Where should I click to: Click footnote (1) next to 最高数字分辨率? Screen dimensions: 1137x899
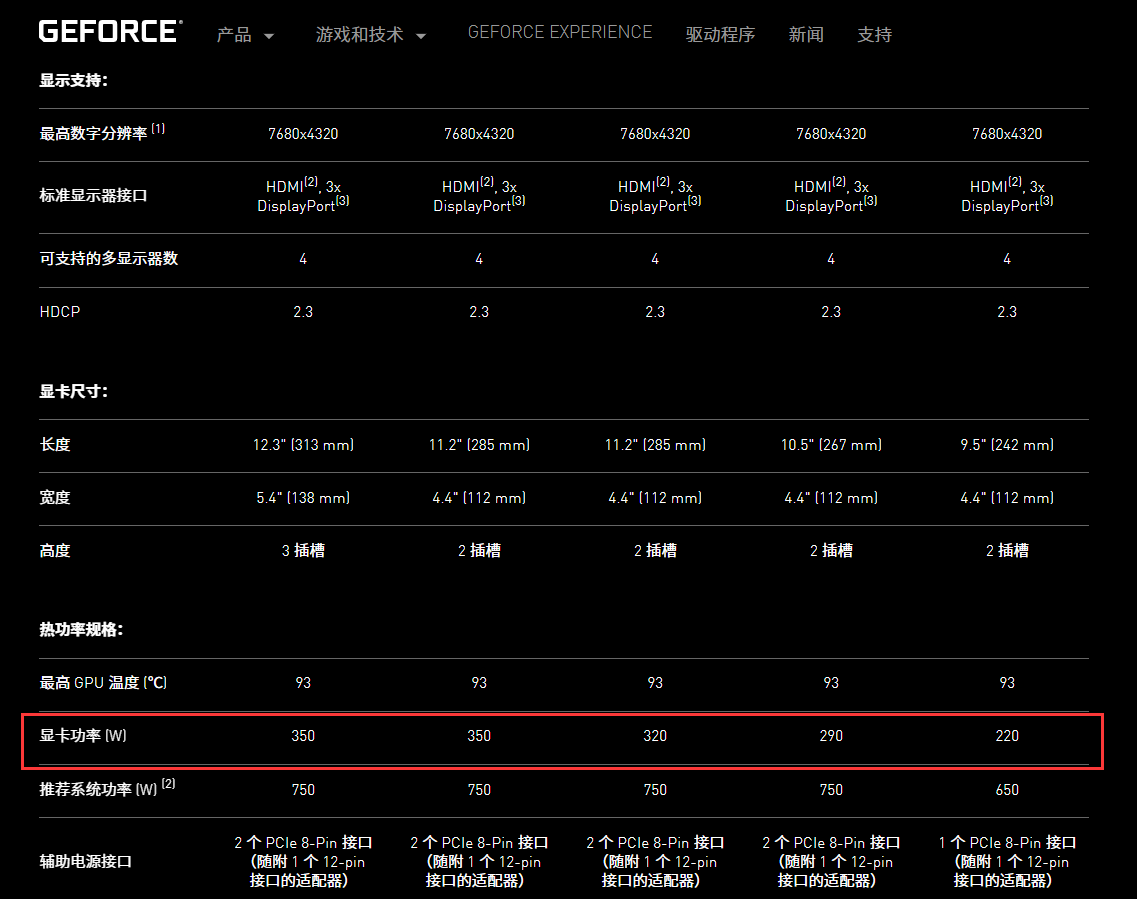coord(158,129)
